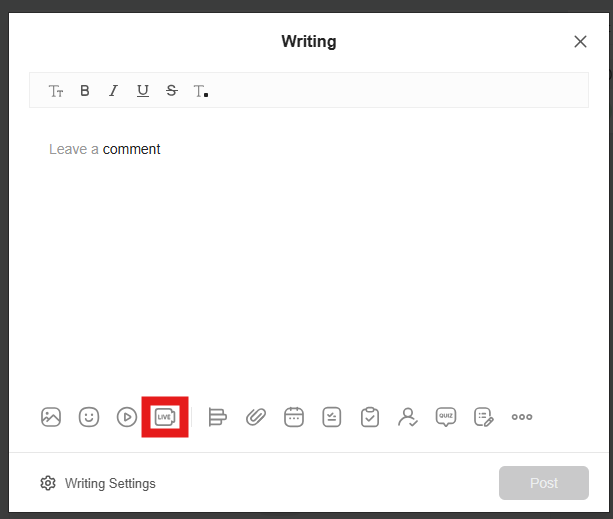Create a quiz using the QUIZ bubble icon

(446, 417)
